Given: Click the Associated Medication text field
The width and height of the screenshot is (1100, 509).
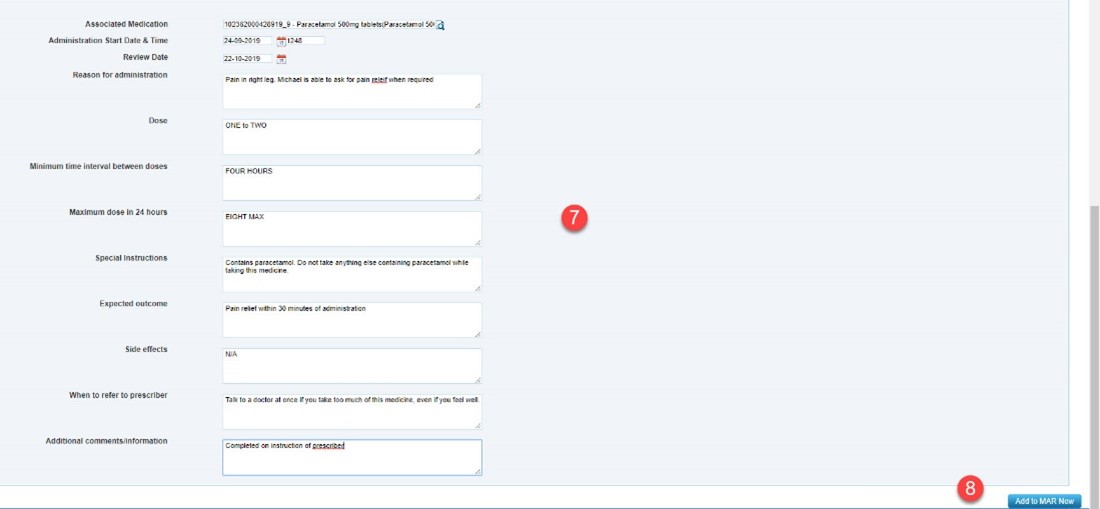Looking at the screenshot, I should click(328, 24).
